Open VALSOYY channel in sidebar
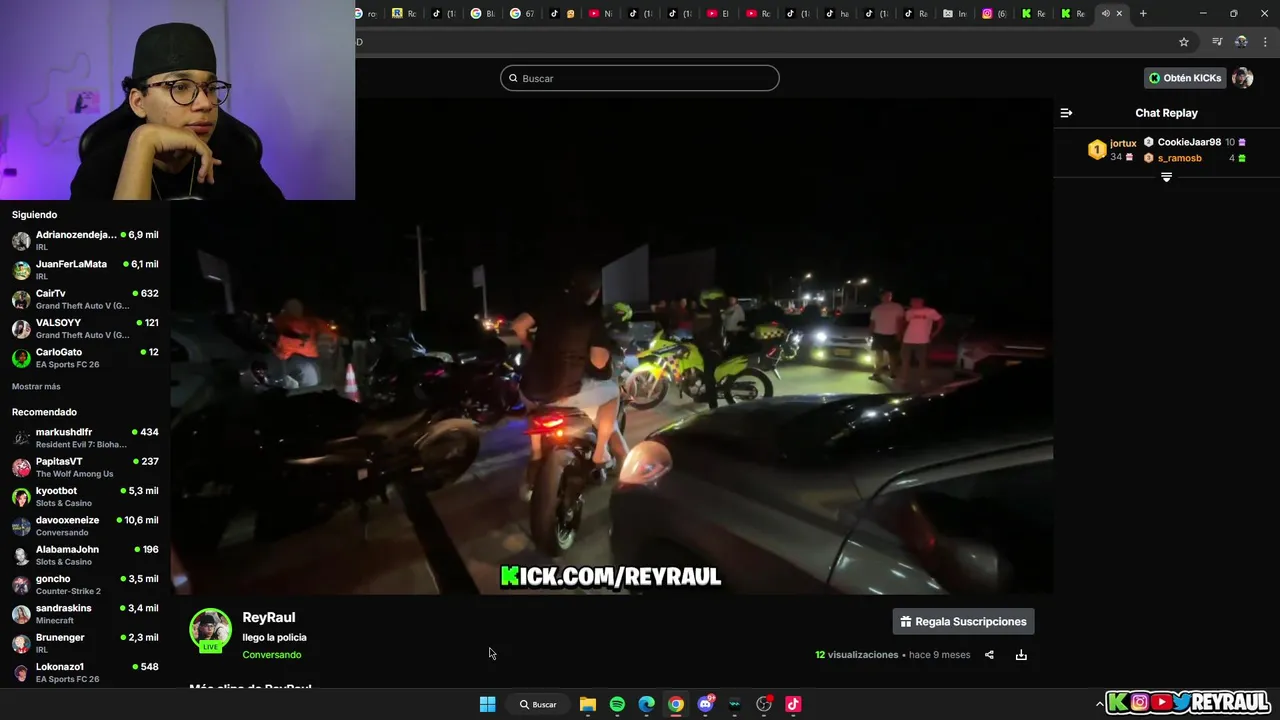1280x720 pixels. click(85, 328)
